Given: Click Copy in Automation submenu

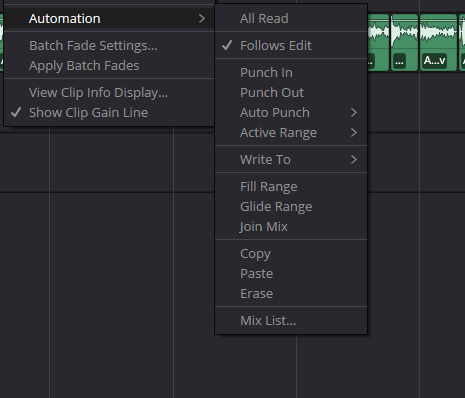Looking at the screenshot, I should click(x=291, y=254).
